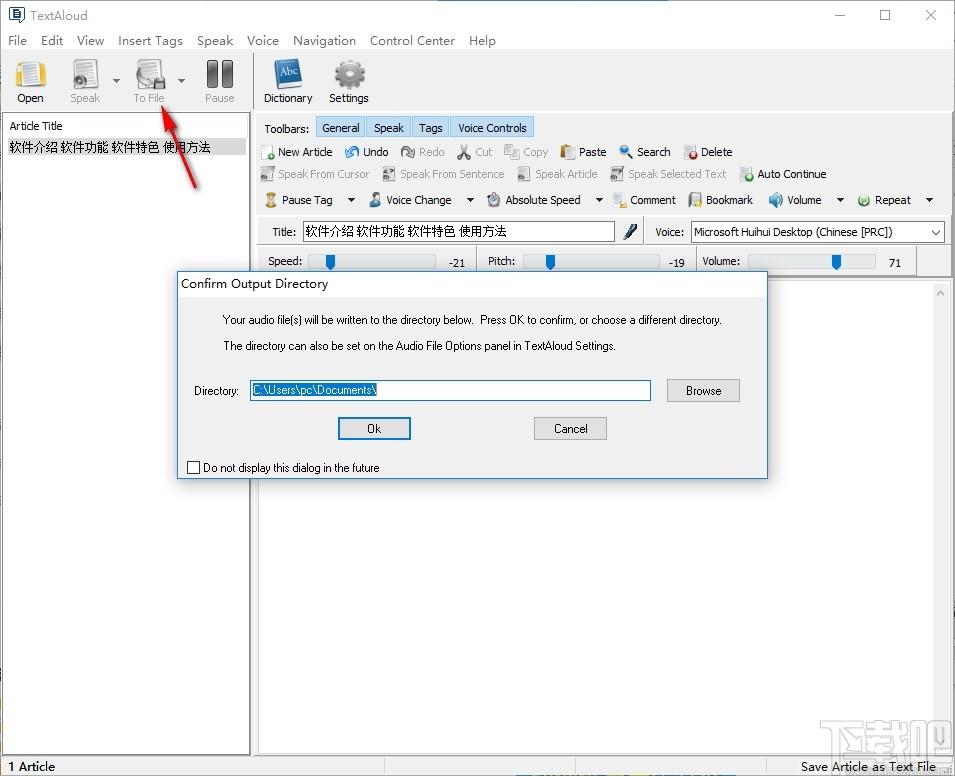Expand the Voice selection dropdown

936,232
